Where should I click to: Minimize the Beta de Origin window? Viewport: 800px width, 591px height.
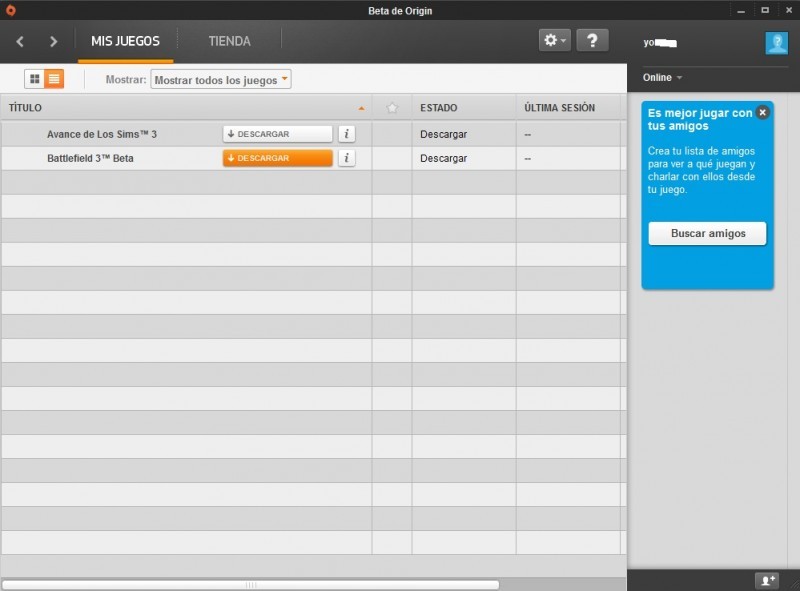[741, 11]
